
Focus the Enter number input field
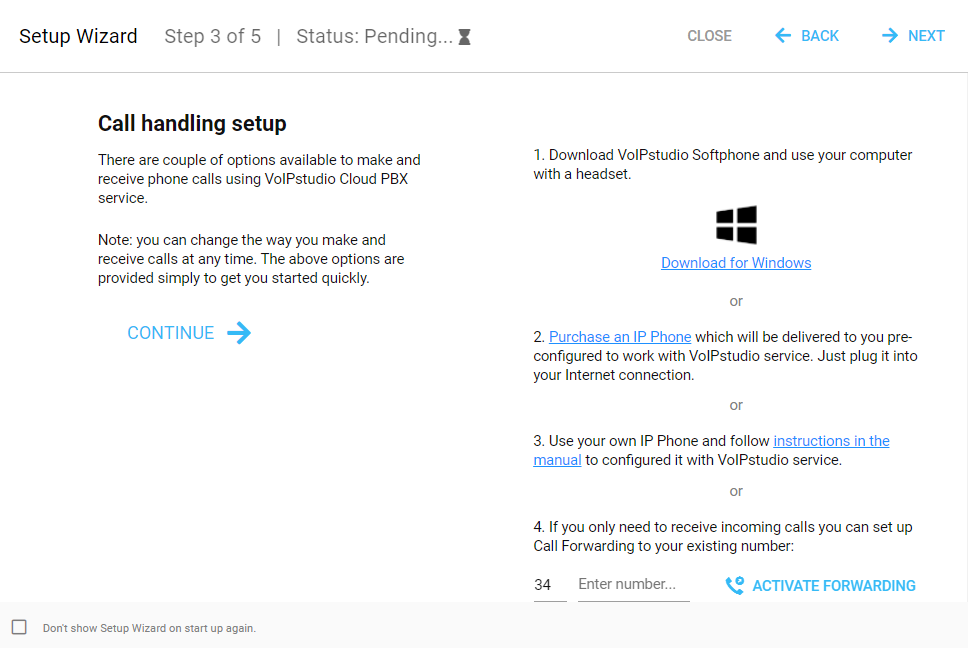click(633, 584)
